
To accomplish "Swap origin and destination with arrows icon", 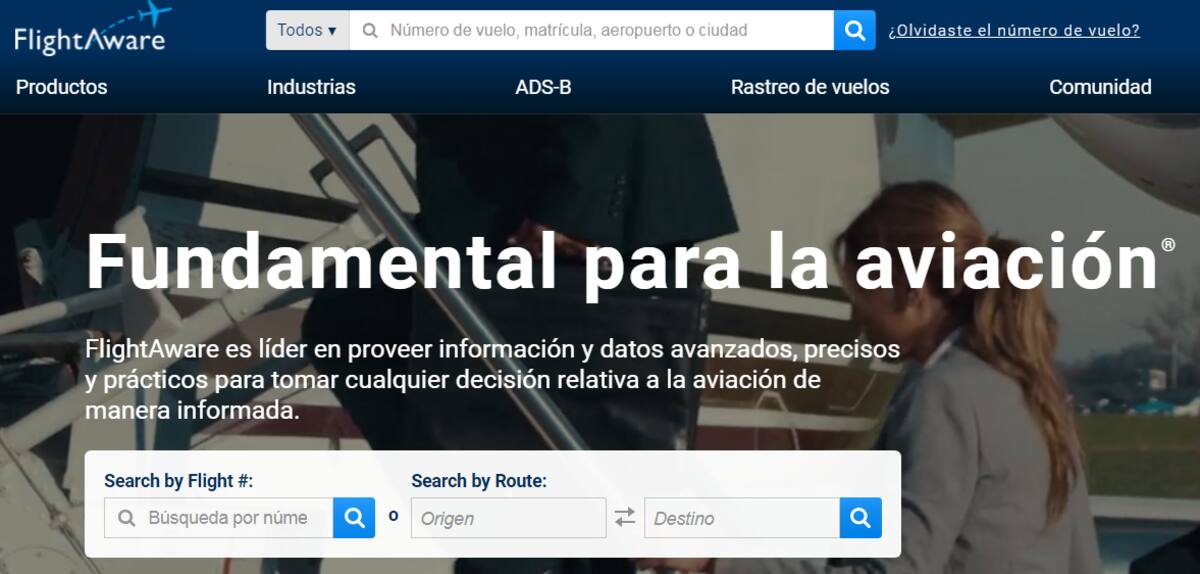I will (625, 518).
